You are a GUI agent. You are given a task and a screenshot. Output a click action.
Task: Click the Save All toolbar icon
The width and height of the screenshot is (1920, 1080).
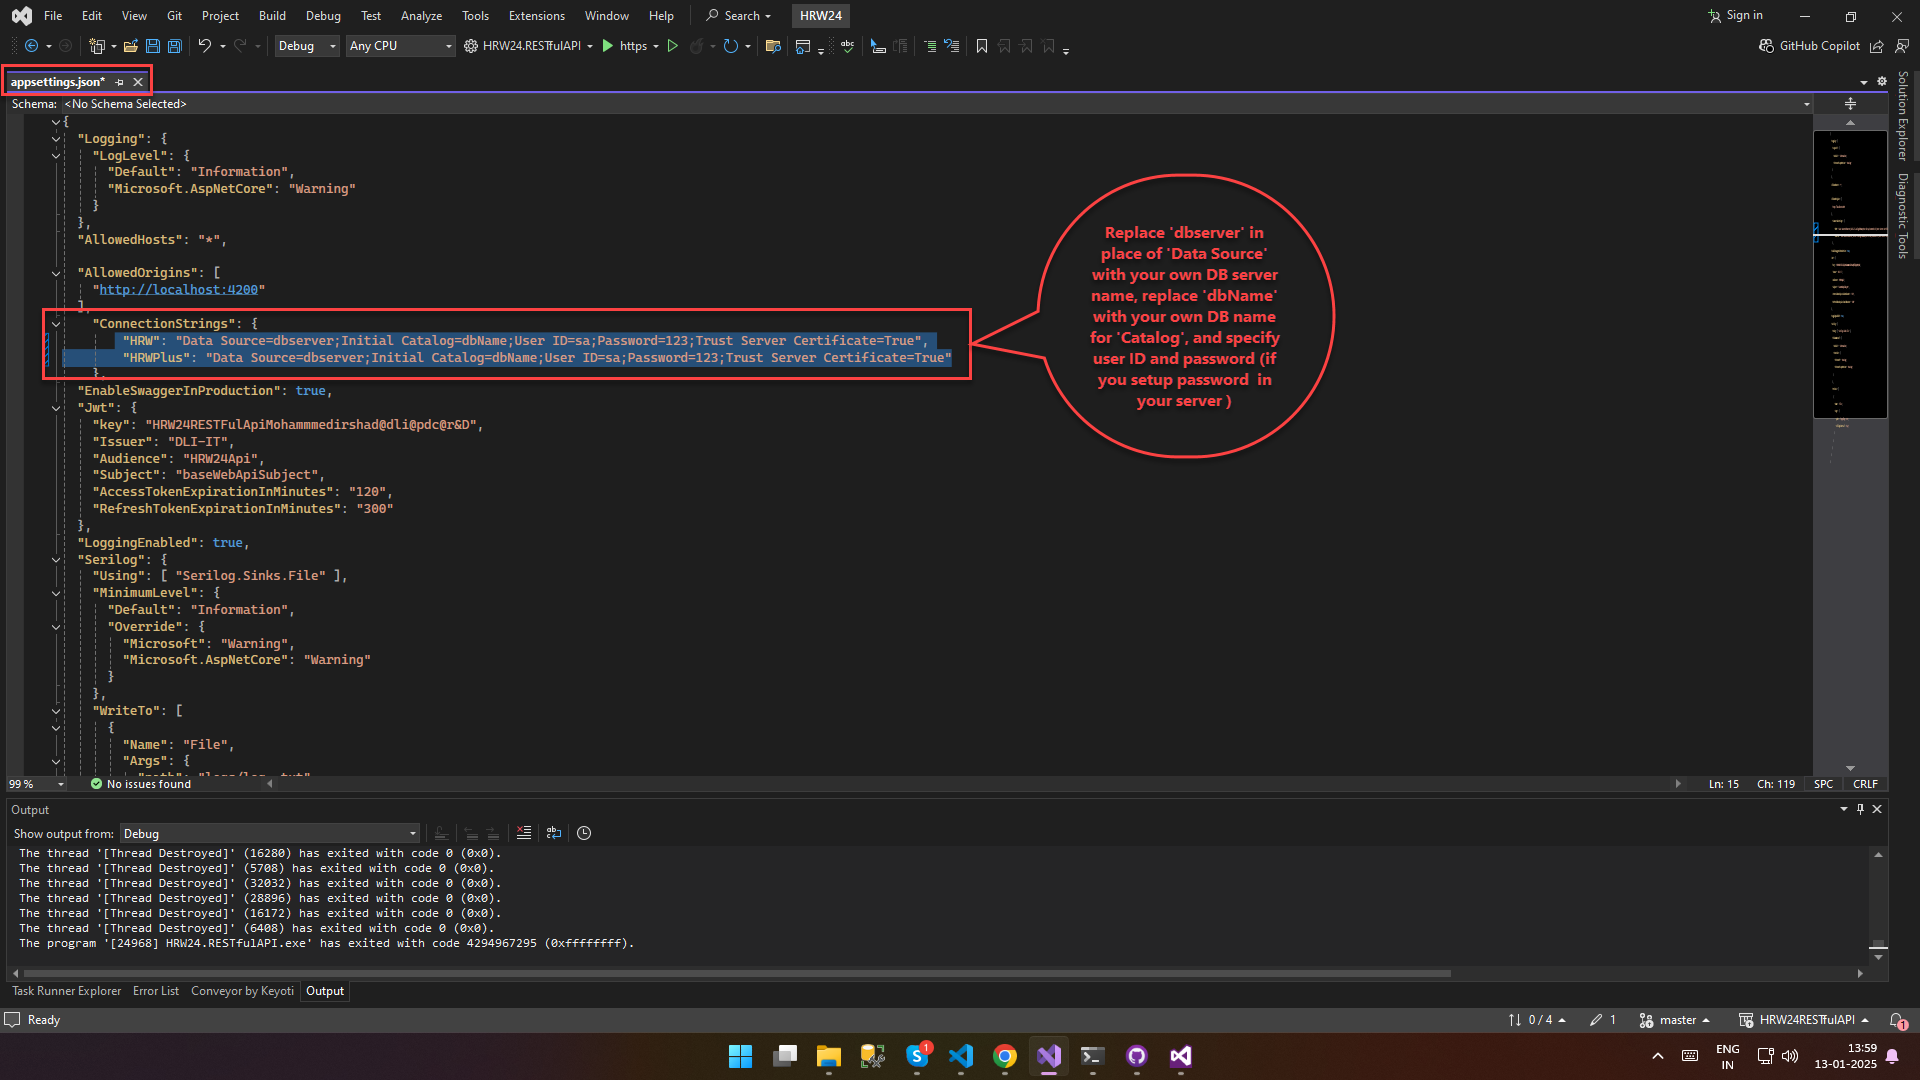pos(174,46)
